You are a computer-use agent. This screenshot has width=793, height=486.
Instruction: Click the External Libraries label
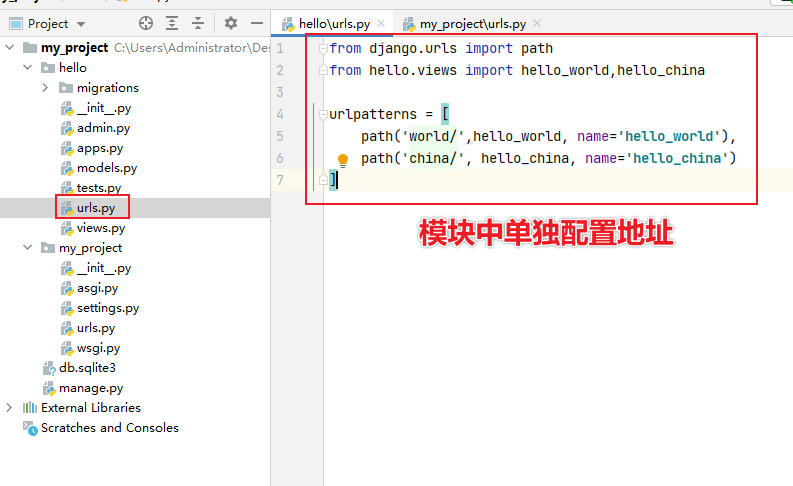coord(91,408)
